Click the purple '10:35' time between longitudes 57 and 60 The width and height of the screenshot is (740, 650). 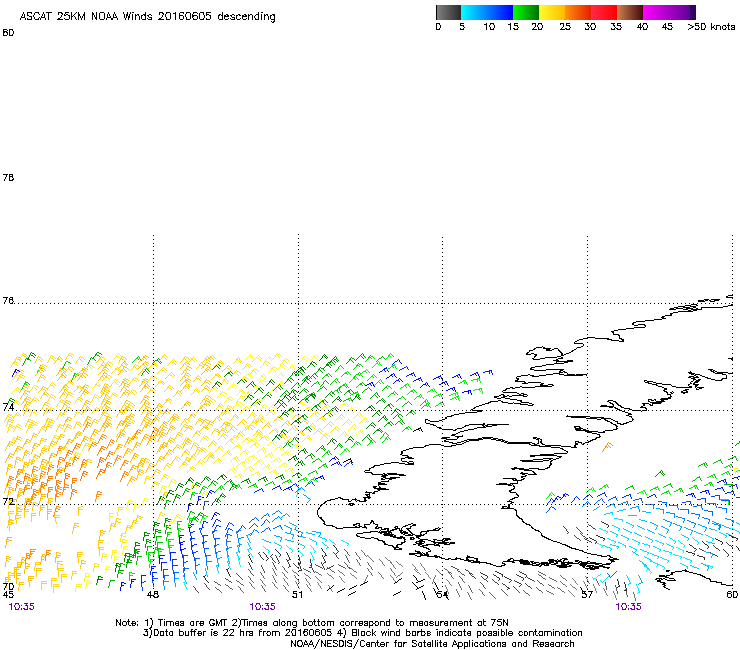(629, 607)
